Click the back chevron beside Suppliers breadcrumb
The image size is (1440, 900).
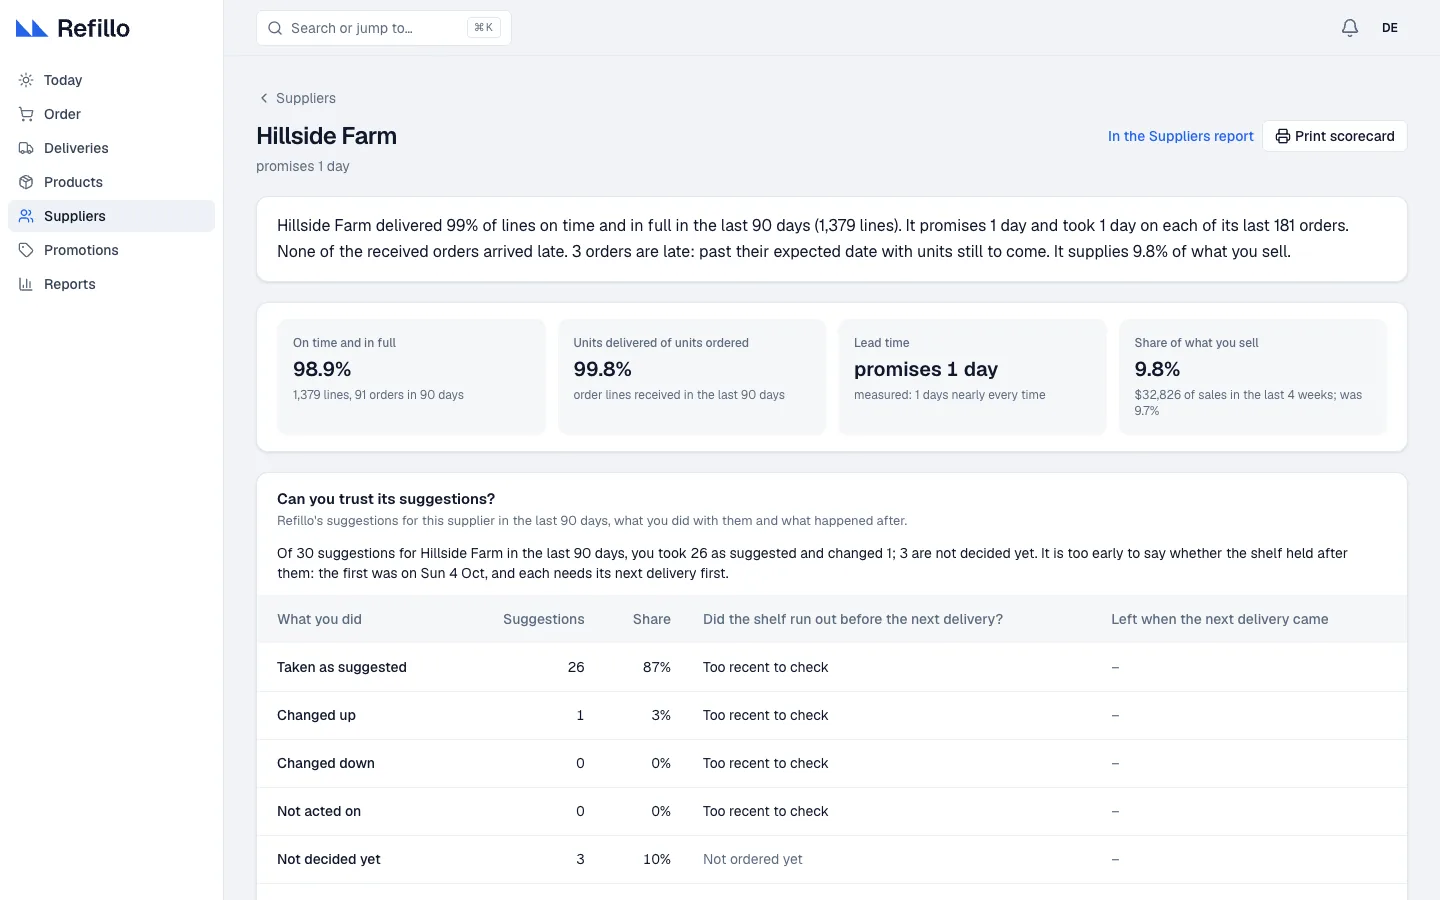click(x=264, y=98)
